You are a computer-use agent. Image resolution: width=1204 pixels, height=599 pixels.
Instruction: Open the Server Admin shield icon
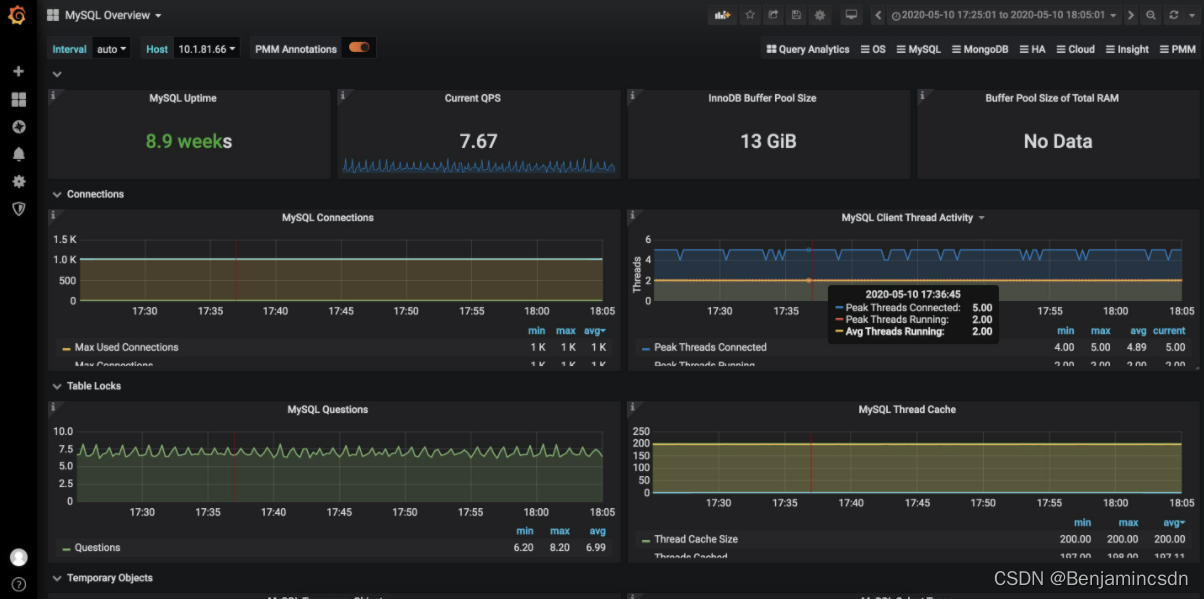pyautogui.click(x=18, y=208)
